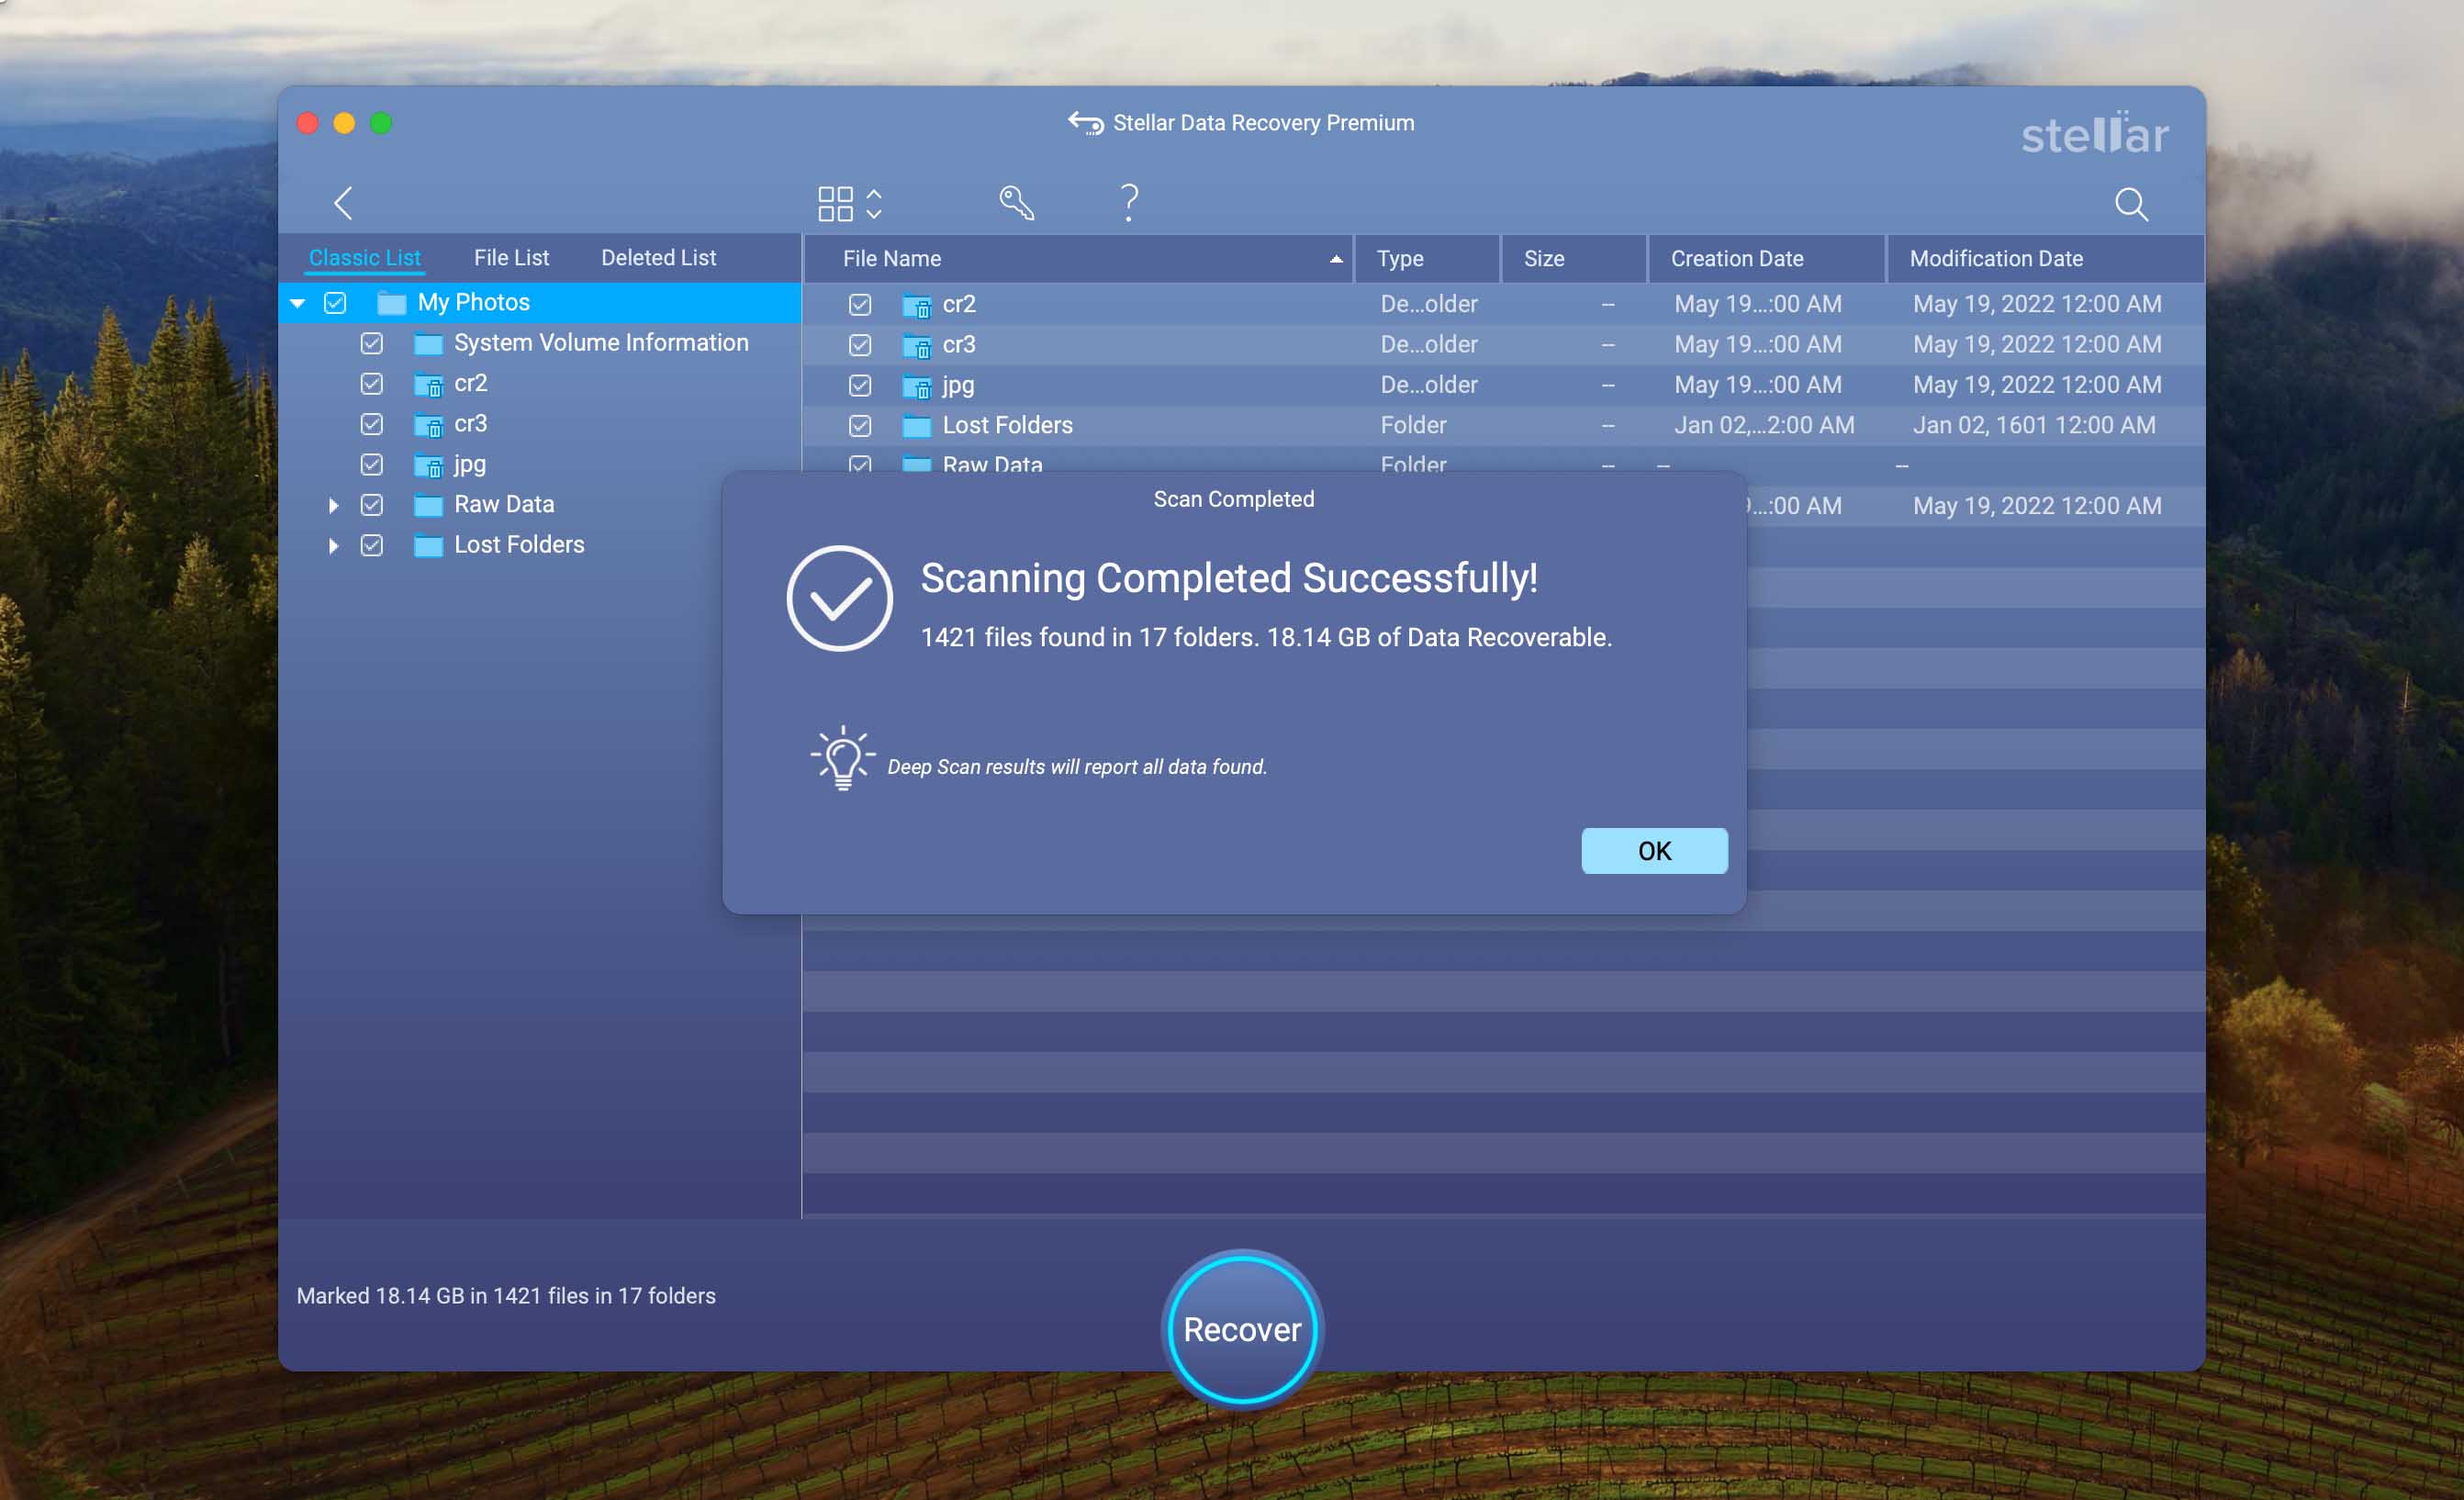Image resolution: width=2464 pixels, height=1500 pixels.
Task: Click 'Jan 02, 1601 12:00 AM' modification date
Action: 2034,426
